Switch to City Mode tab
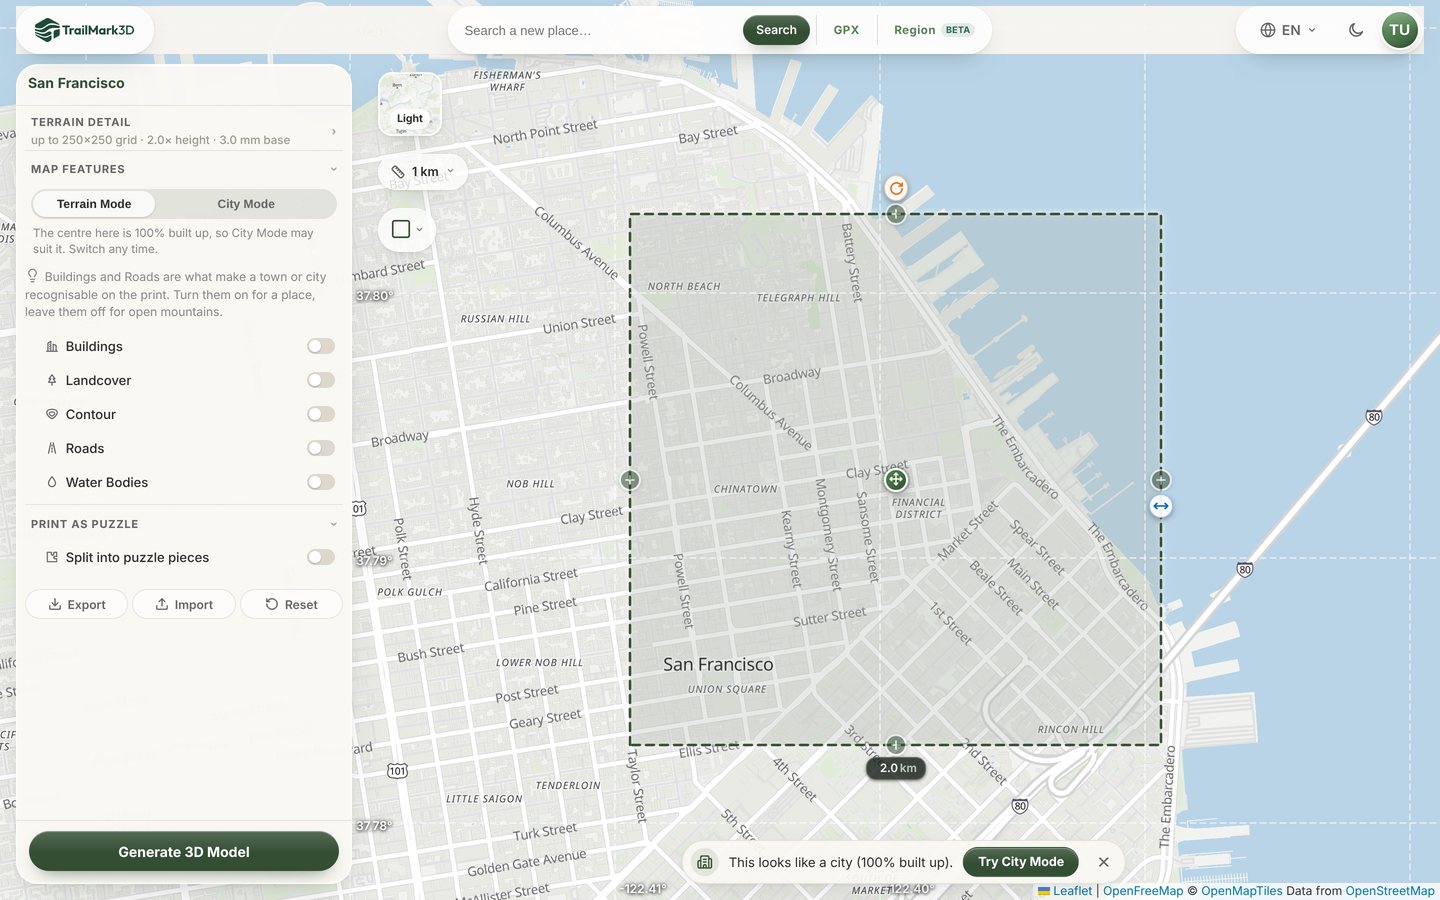The width and height of the screenshot is (1440, 900). [x=246, y=204]
